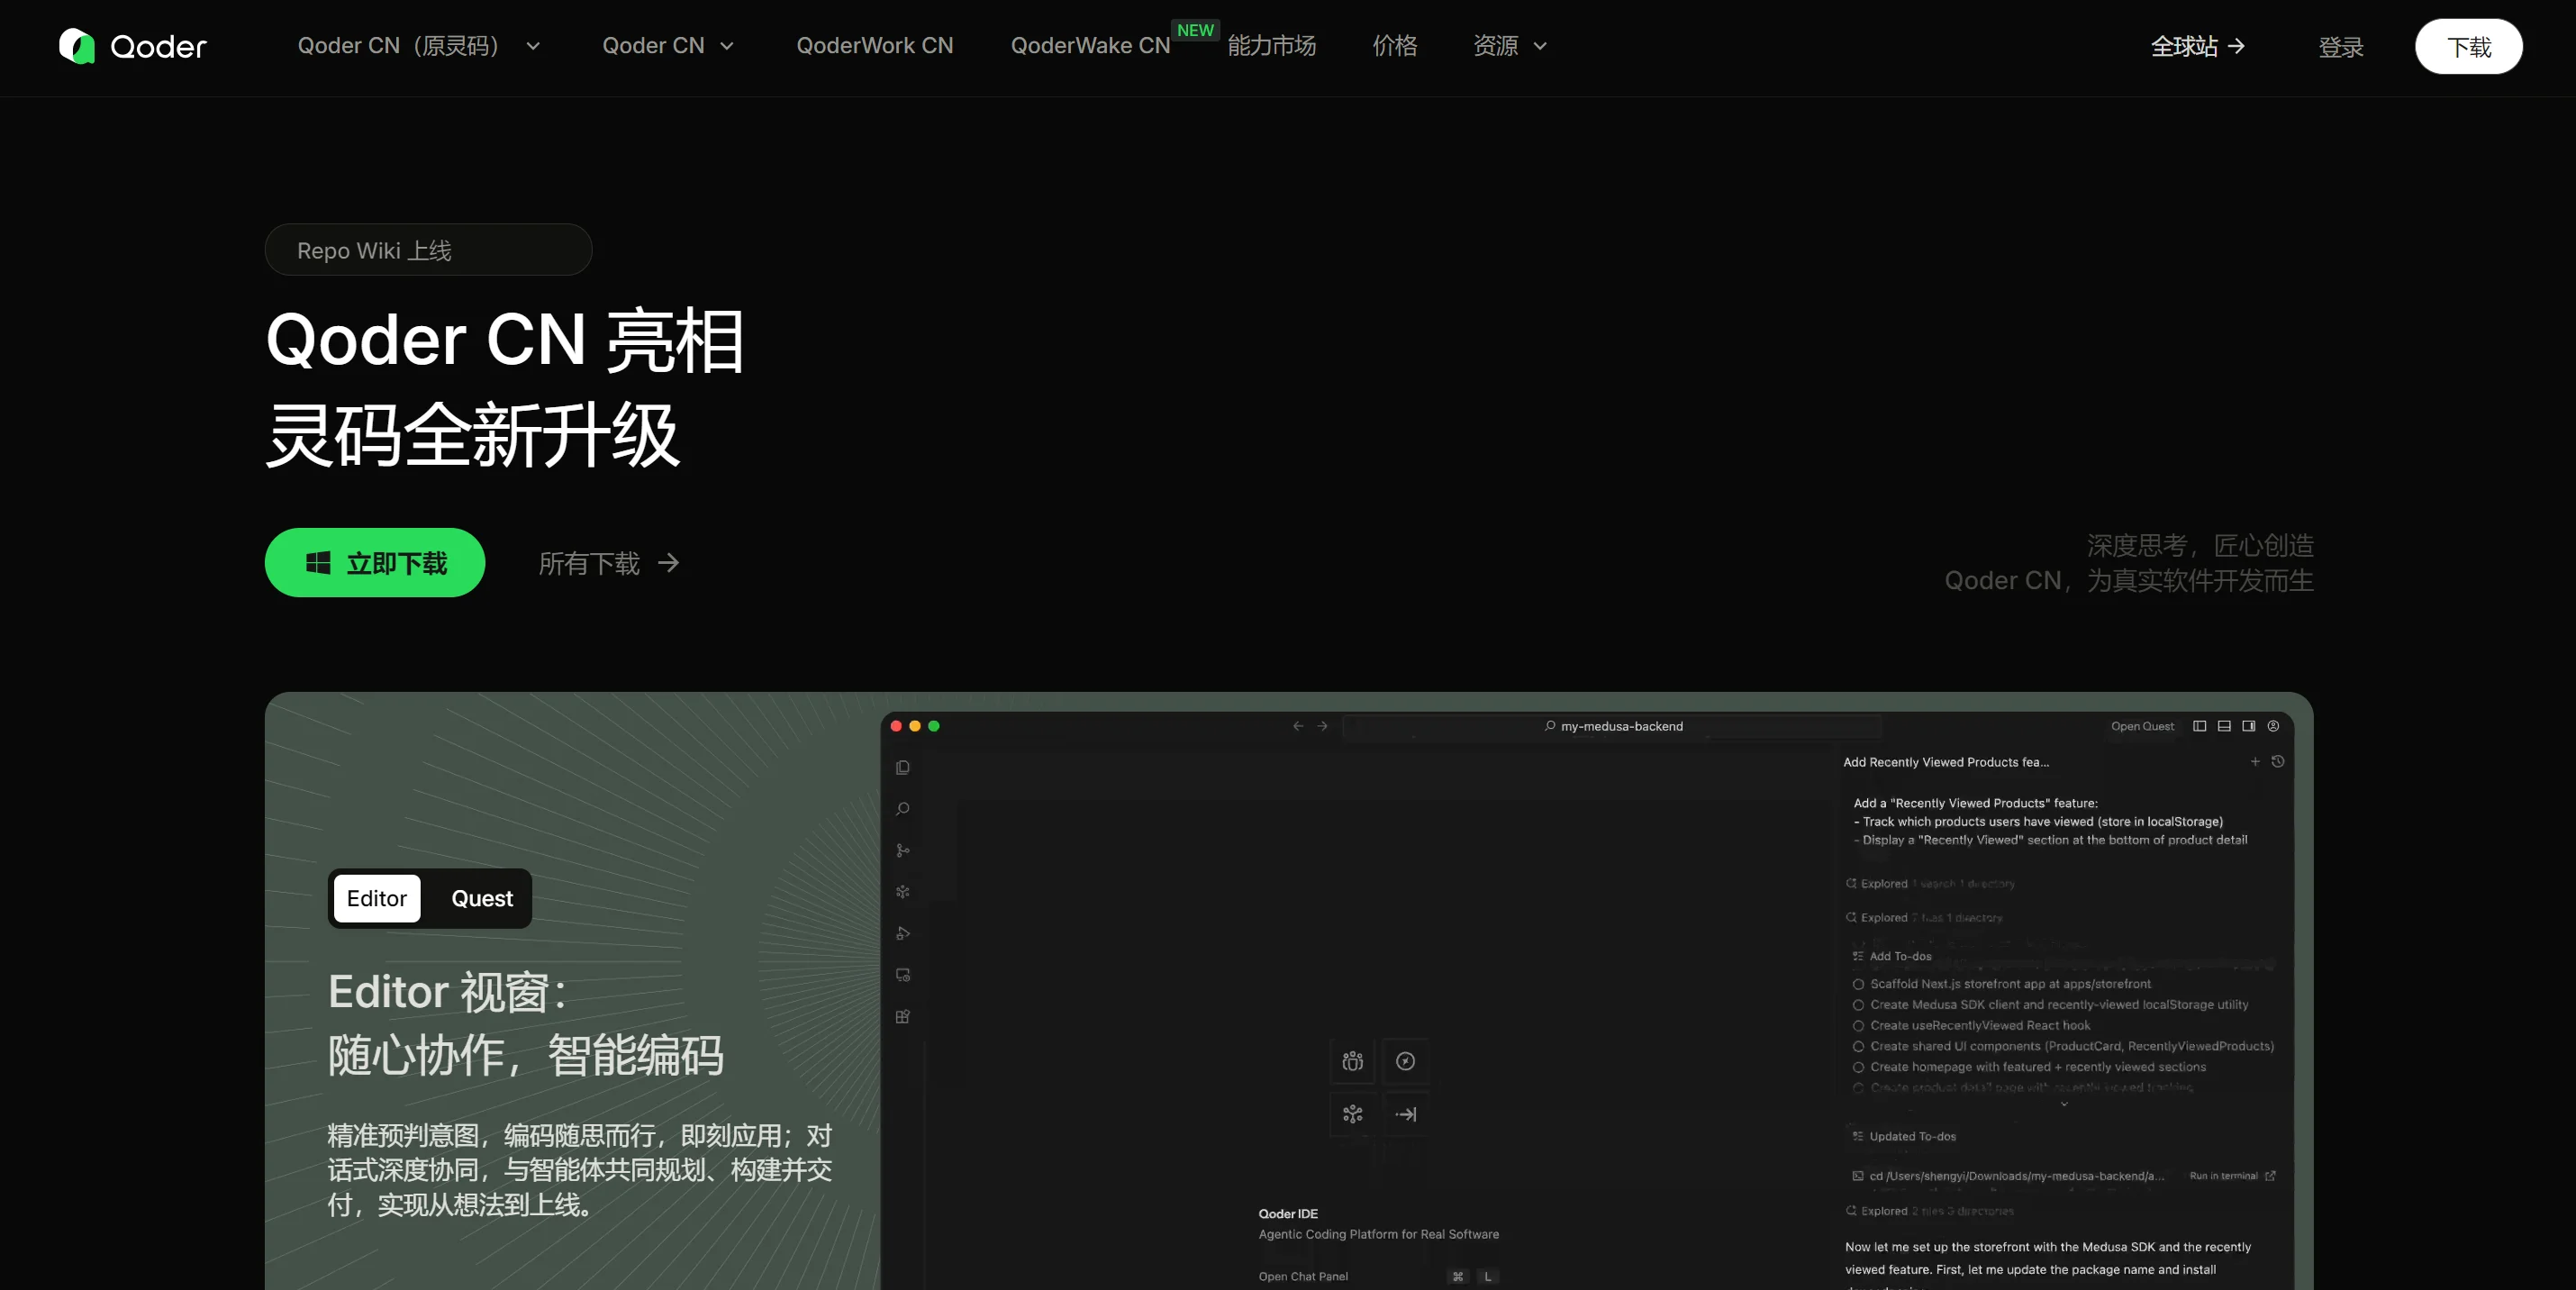Click the Run in terminal link
This screenshot has height=1290, width=2576.
(x=2223, y=1176)
